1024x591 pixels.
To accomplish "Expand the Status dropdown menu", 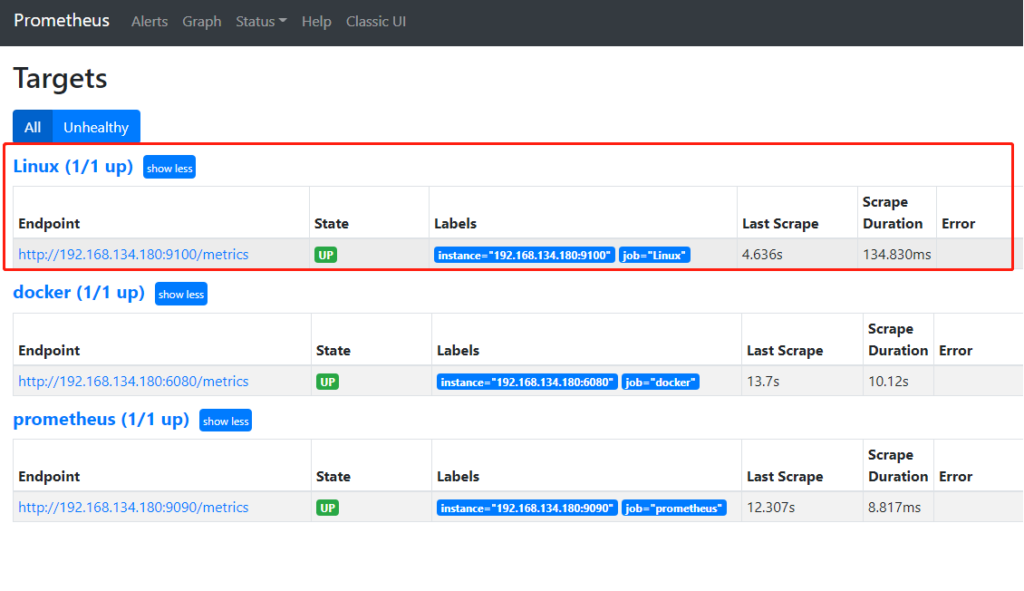I will click(x=261, y=22).
